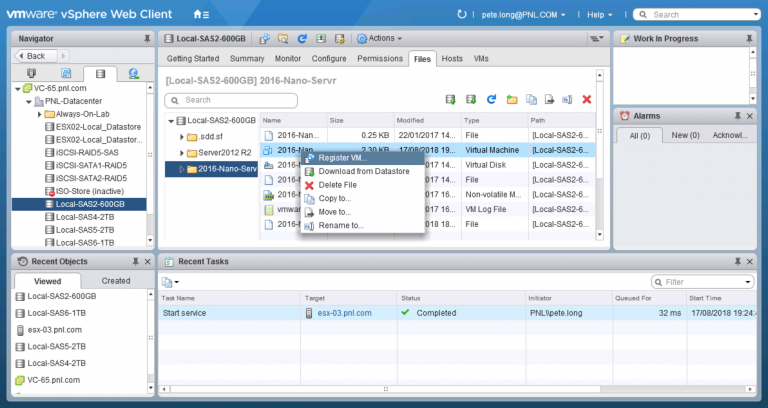
Task: Click the Upload file to datastore icon
Action: click(451, 100)
